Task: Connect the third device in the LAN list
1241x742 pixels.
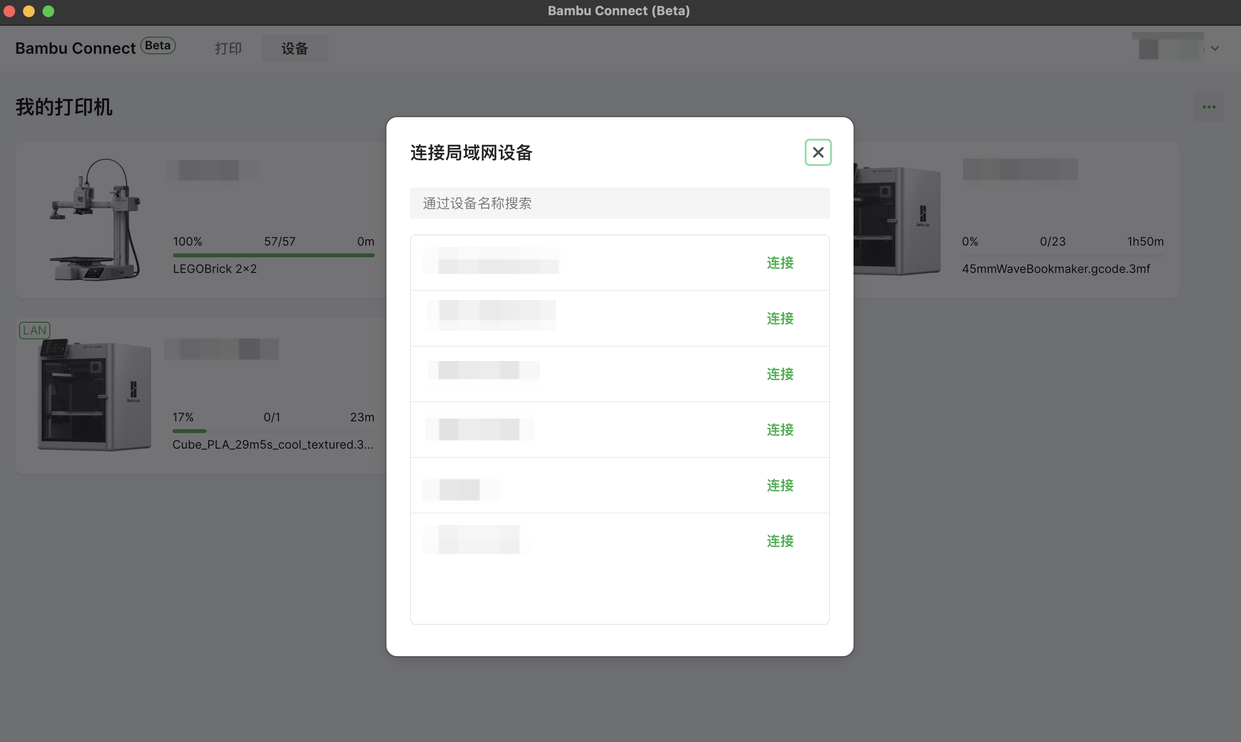Action: (780, 374)
